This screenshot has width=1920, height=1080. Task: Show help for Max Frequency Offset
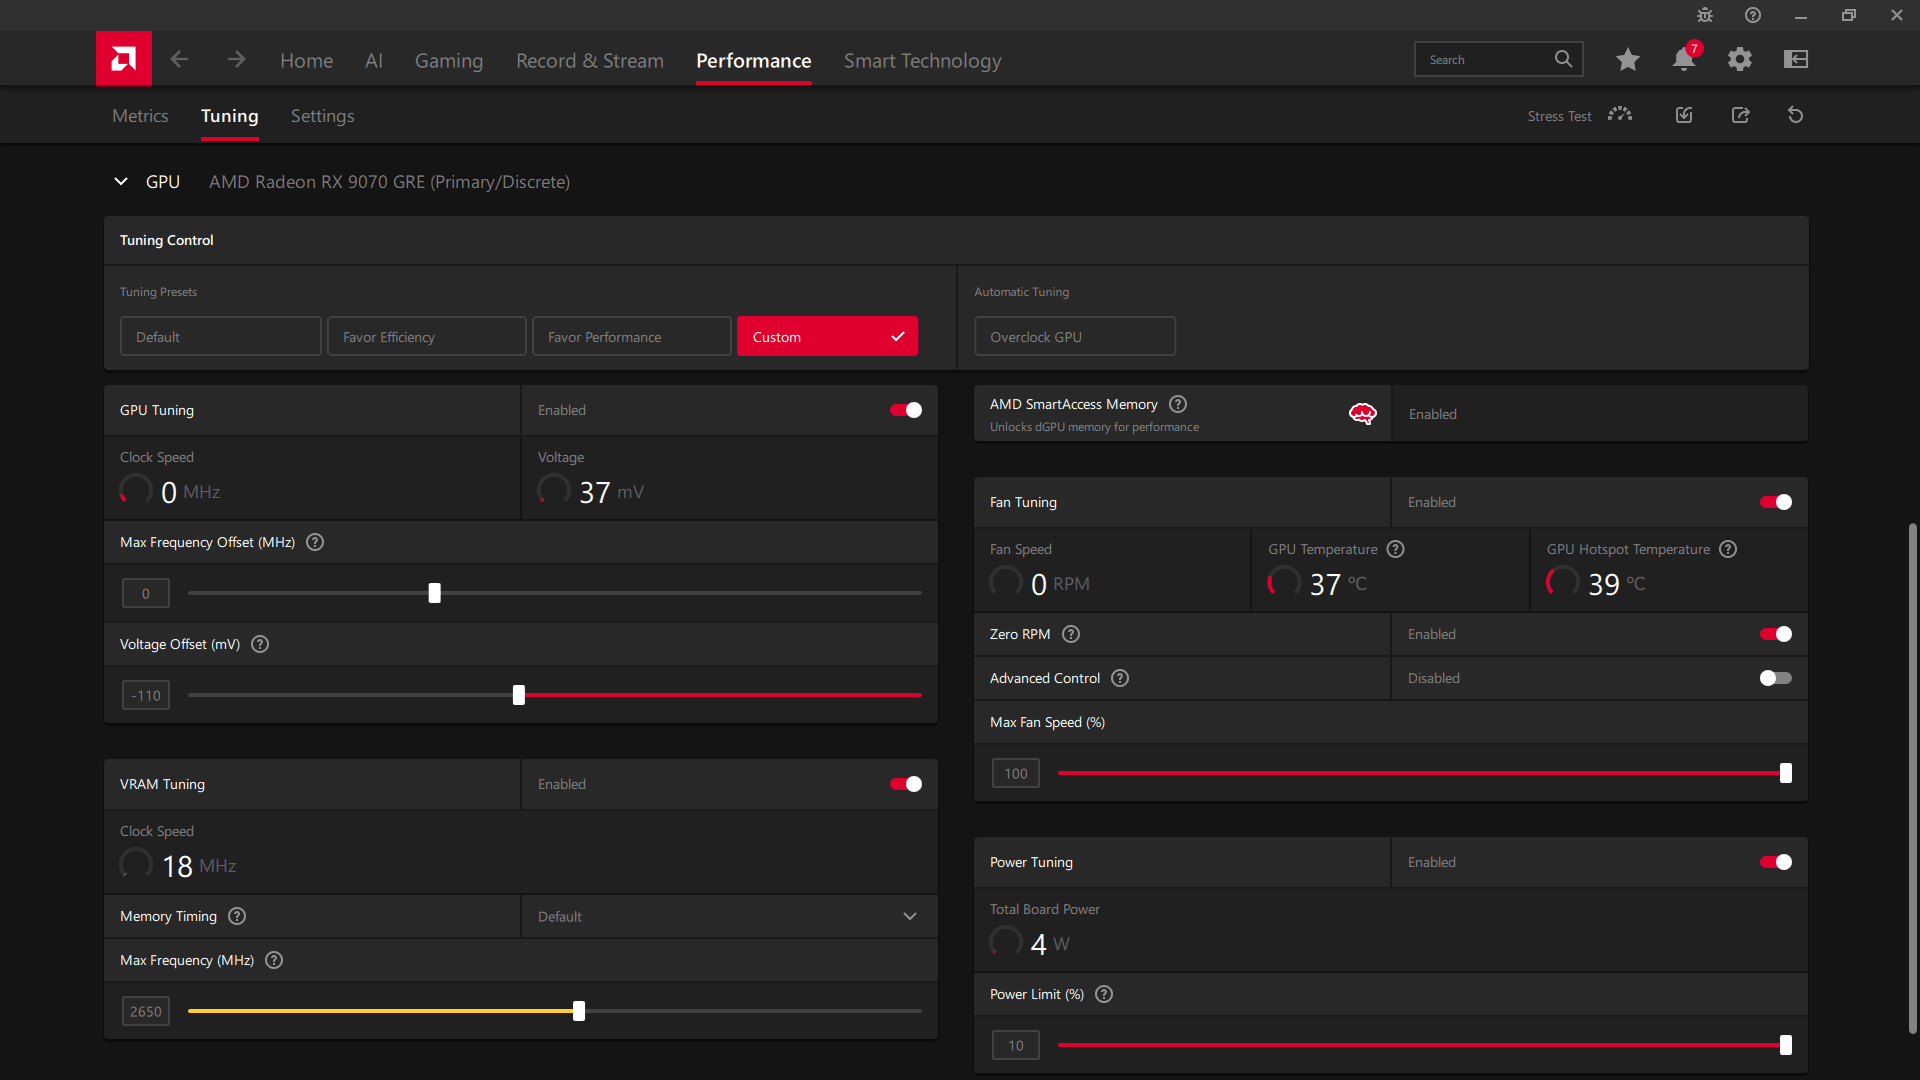[315, 542]
